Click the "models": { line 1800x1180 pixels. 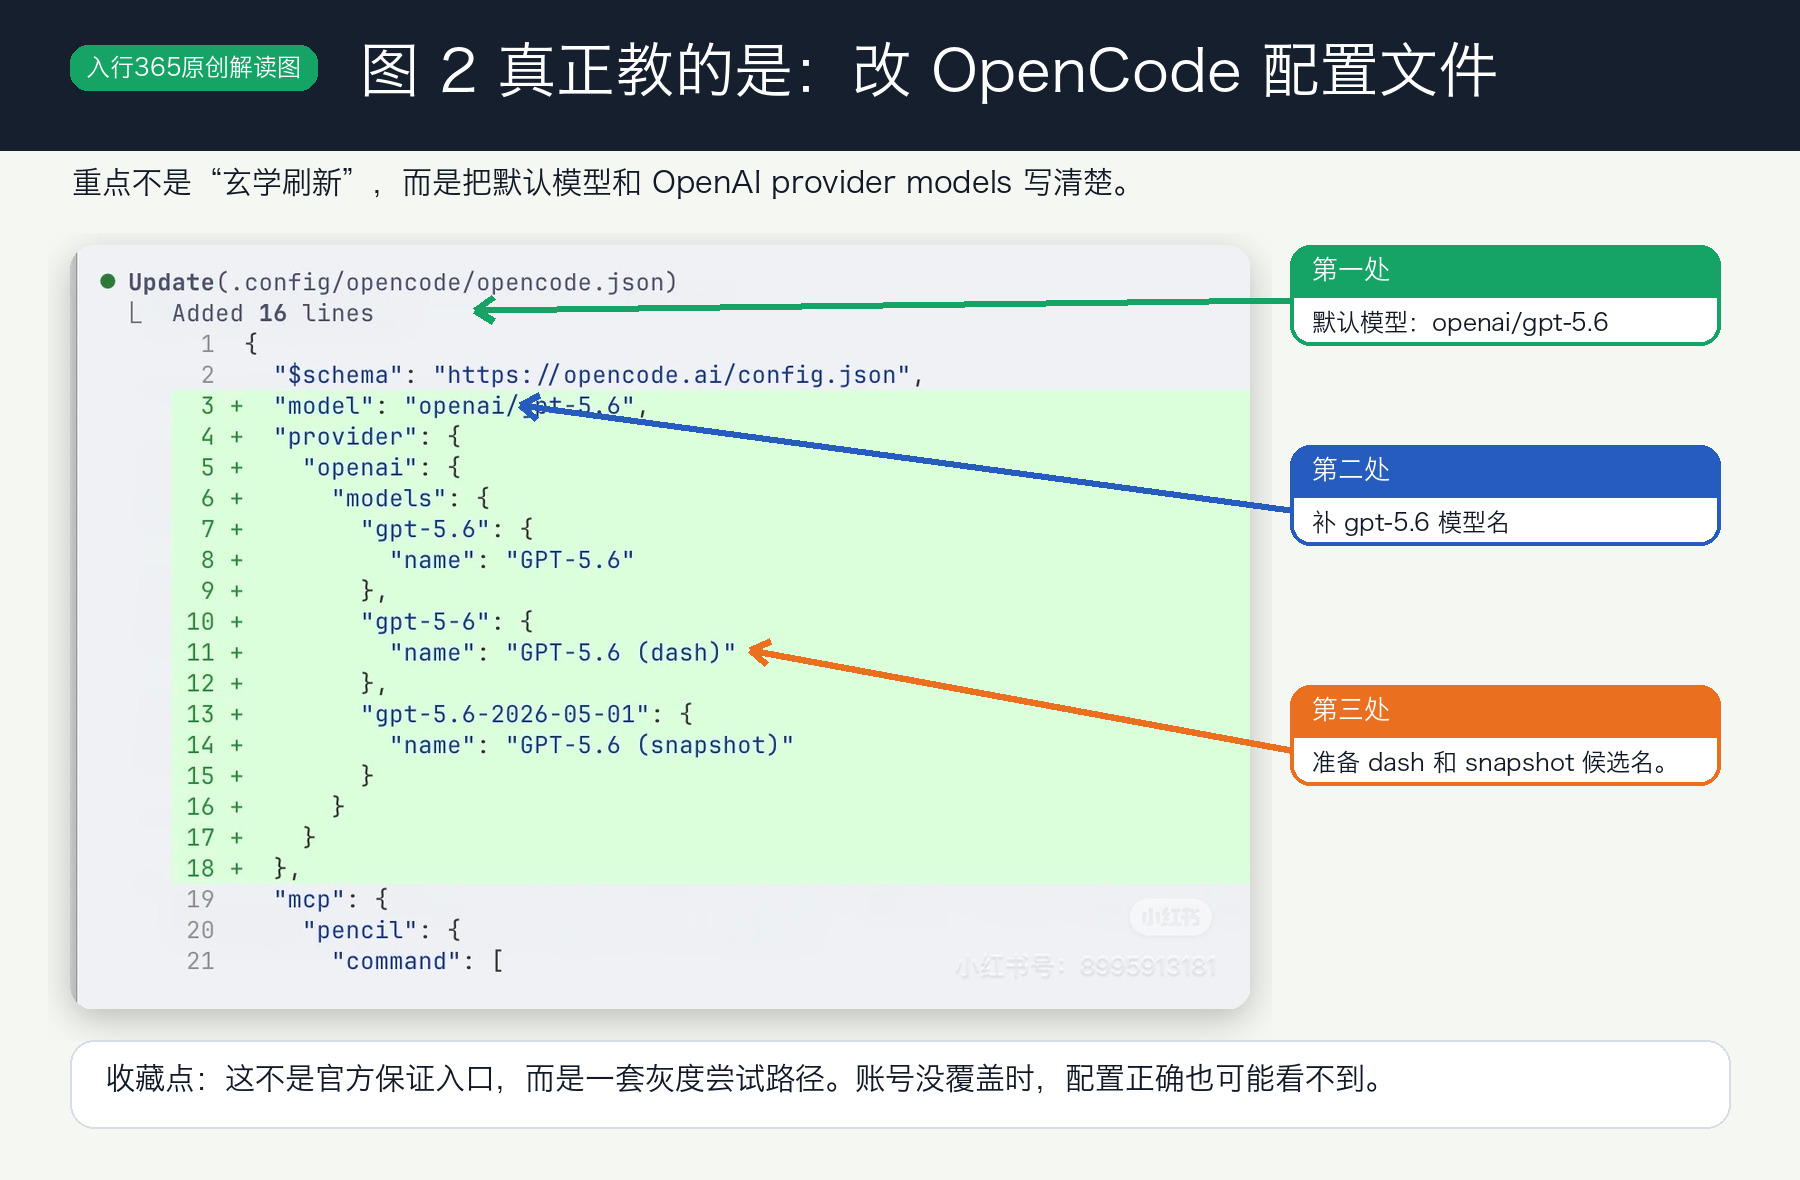click(411, 499)
